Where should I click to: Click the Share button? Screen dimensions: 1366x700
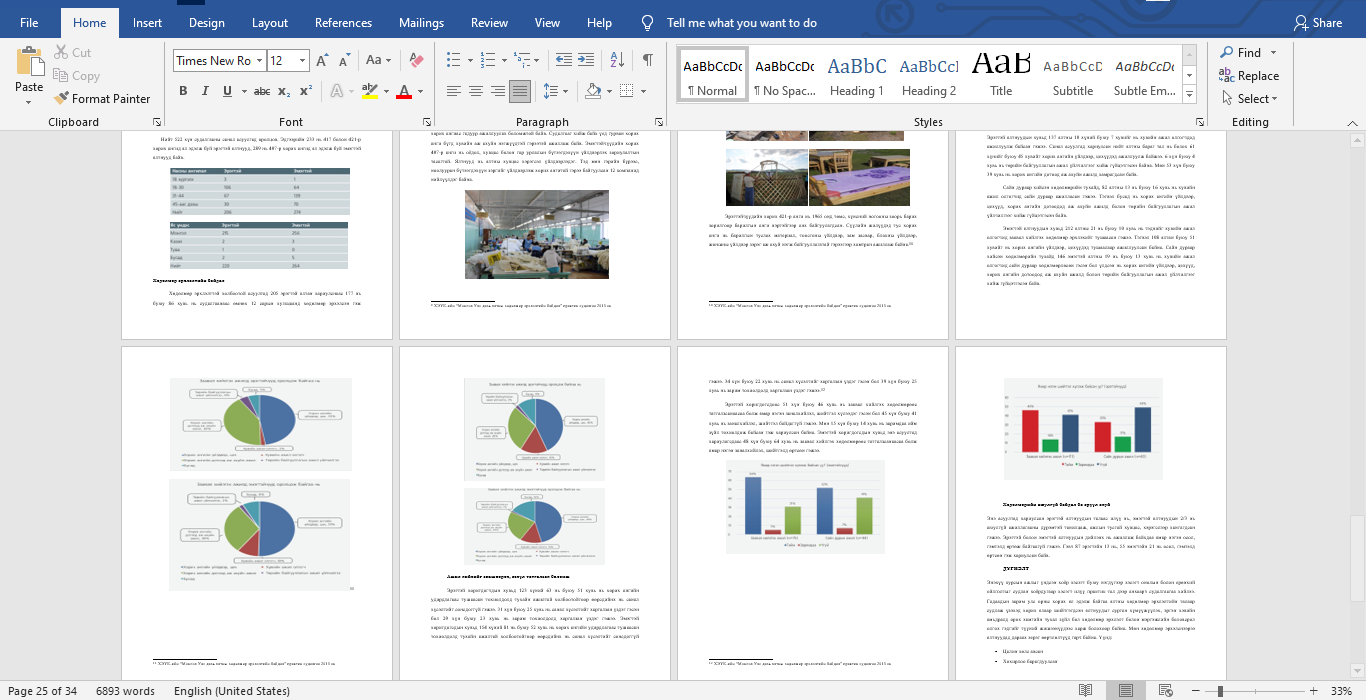click(x=1318, y=23)
